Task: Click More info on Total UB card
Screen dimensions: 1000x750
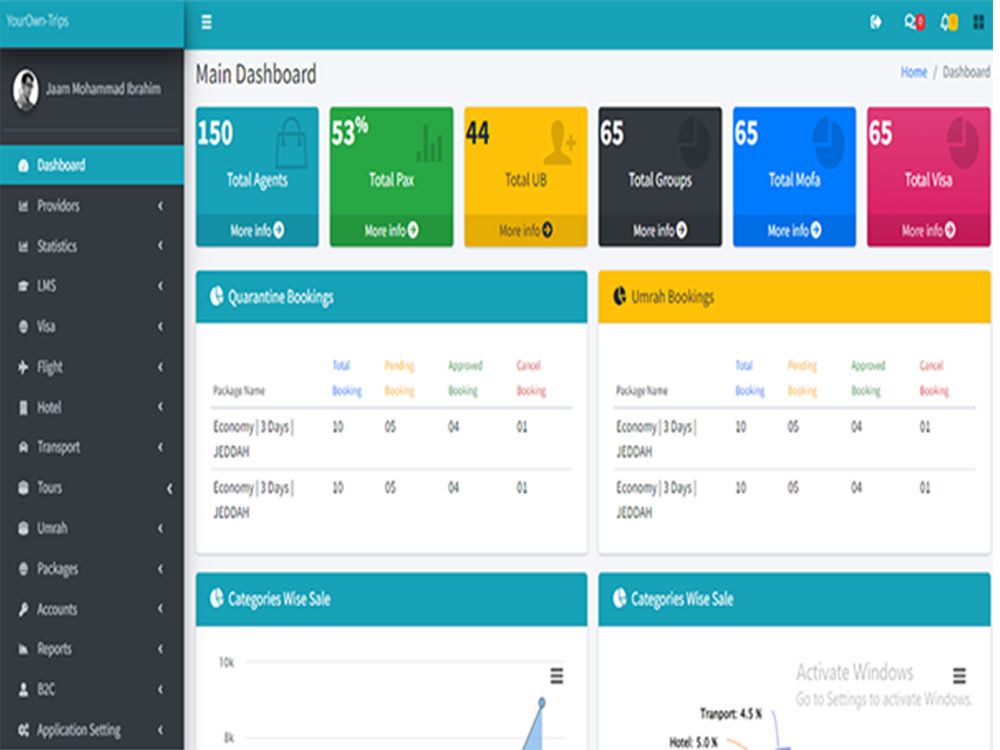Action: 526,230
